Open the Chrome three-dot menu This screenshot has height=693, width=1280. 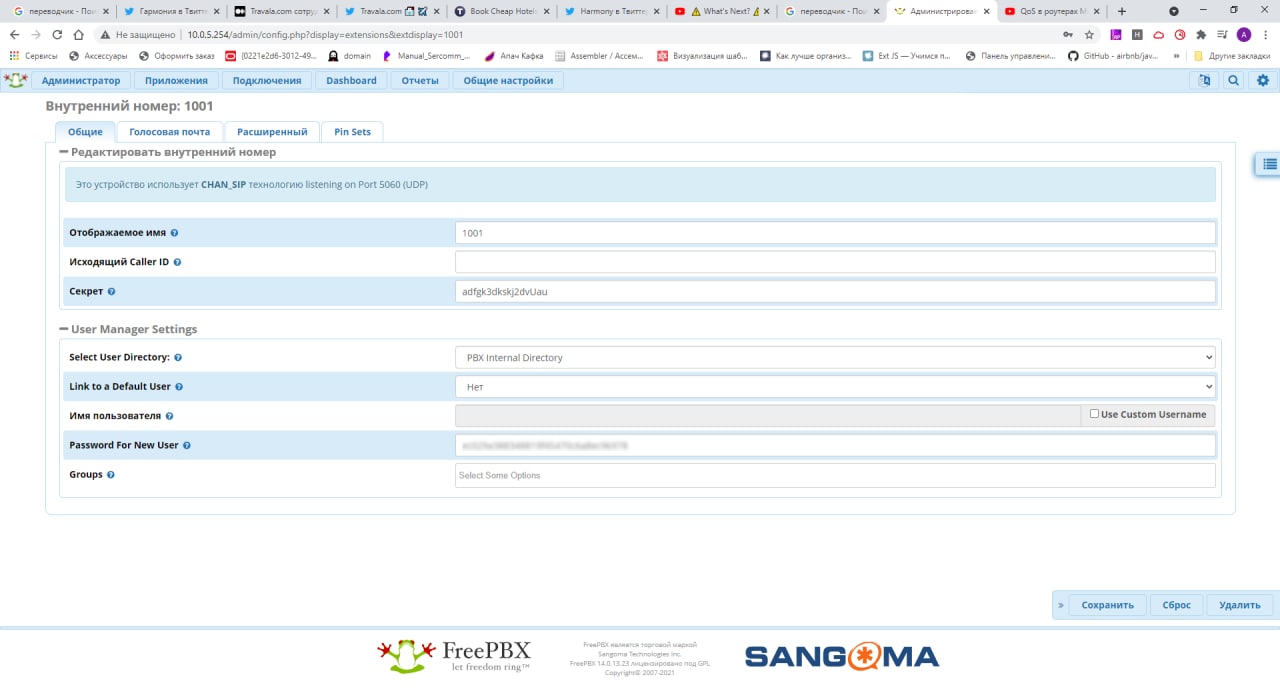tap(1265, 34)
